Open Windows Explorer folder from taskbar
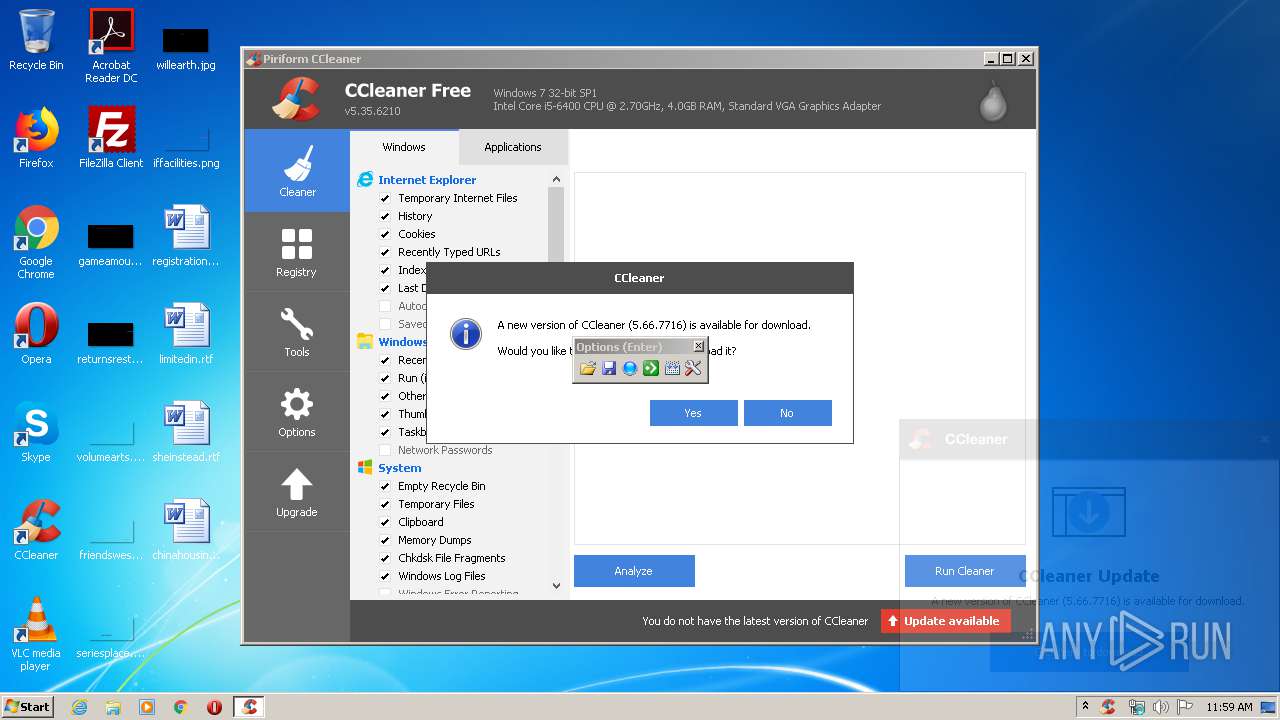 click(x=113, y=707)
